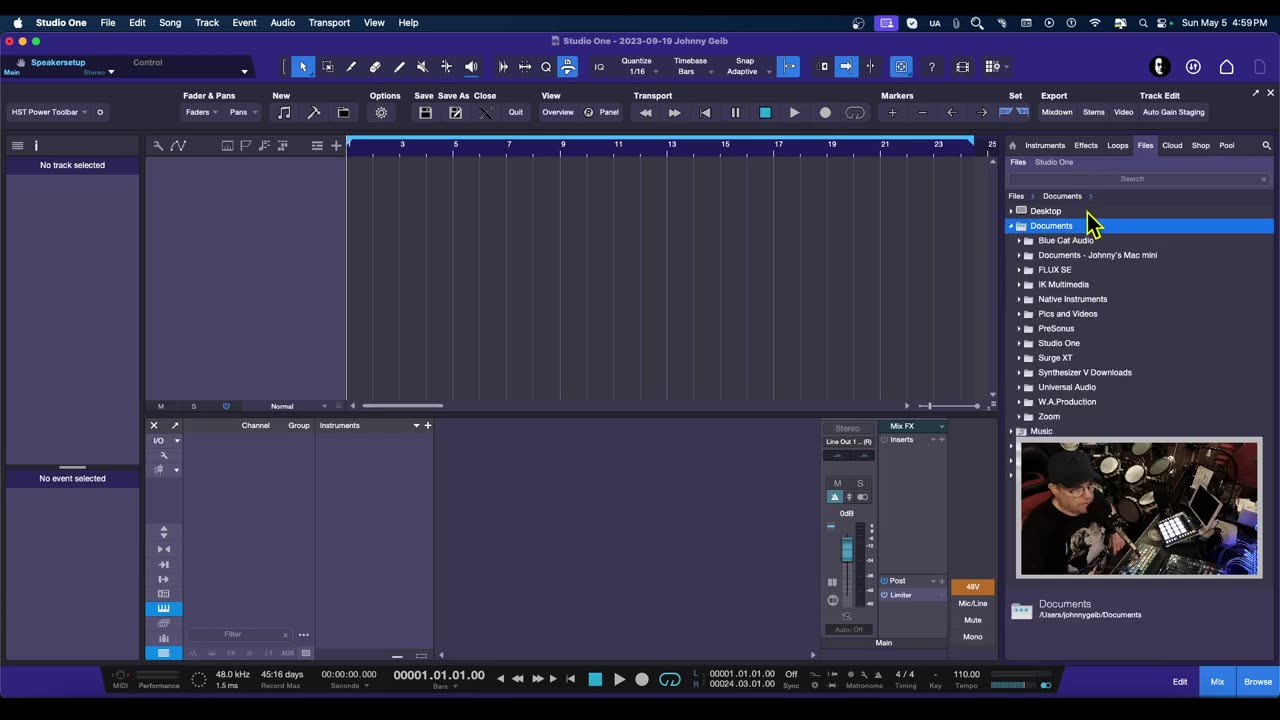Click the arrangement horizontal scrollbar

pos(402,406)
